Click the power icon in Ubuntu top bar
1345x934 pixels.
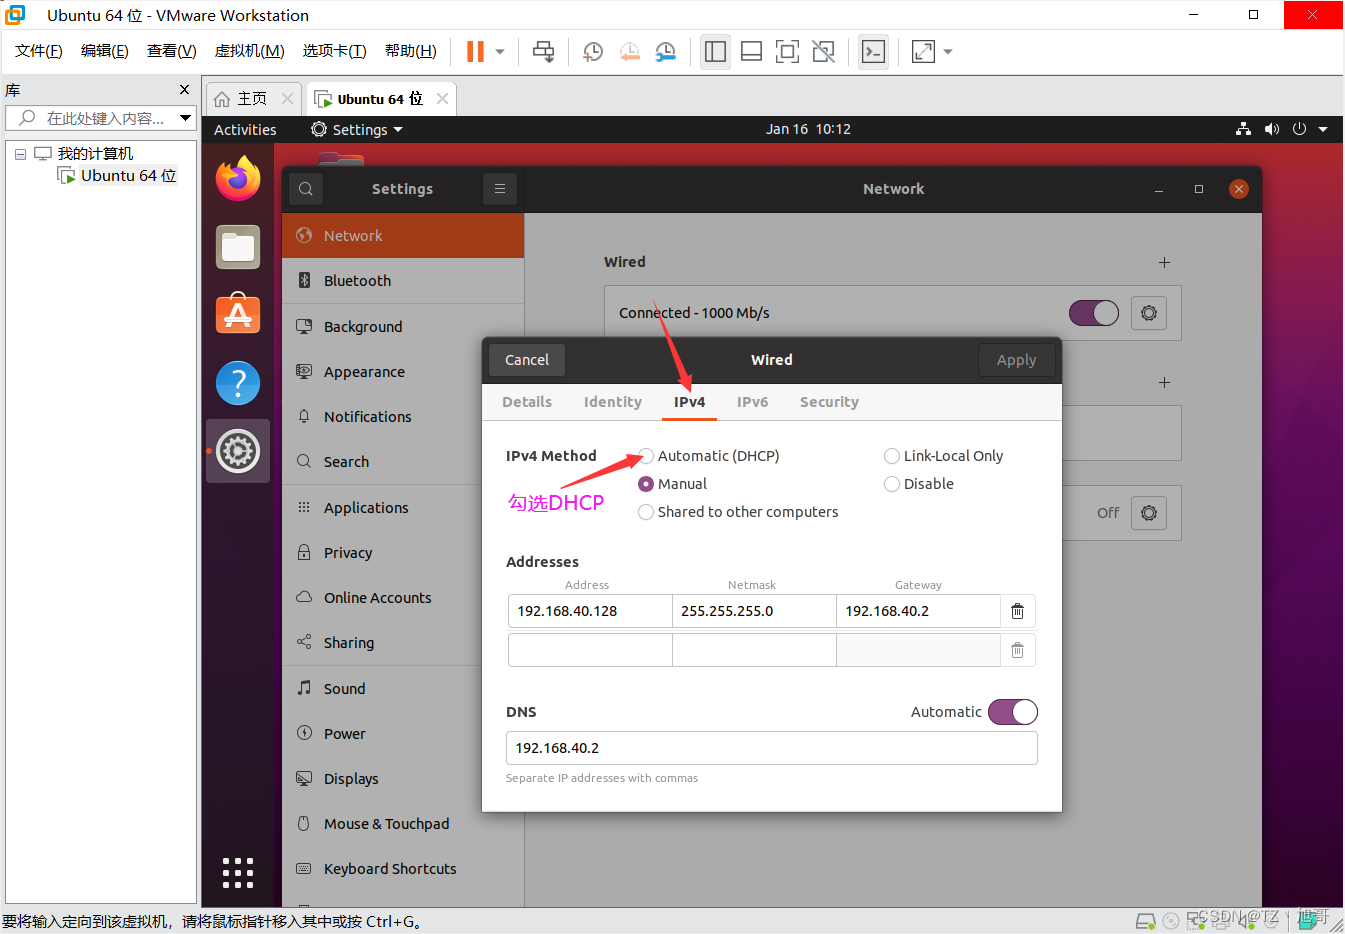(x=1299, y=129)
